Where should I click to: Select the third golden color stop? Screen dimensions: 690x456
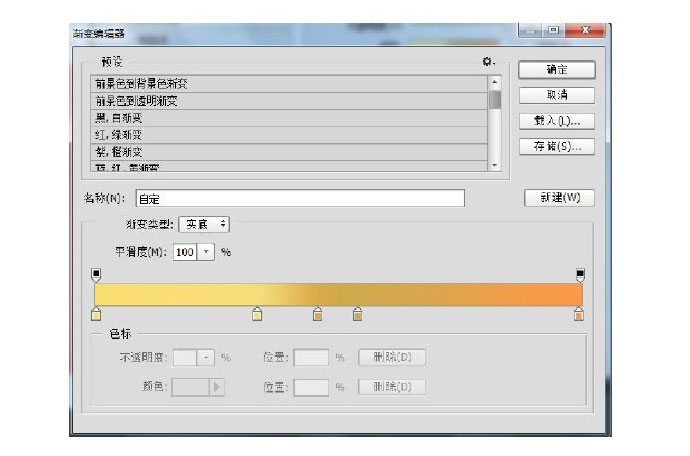click(x=317, y=314)
